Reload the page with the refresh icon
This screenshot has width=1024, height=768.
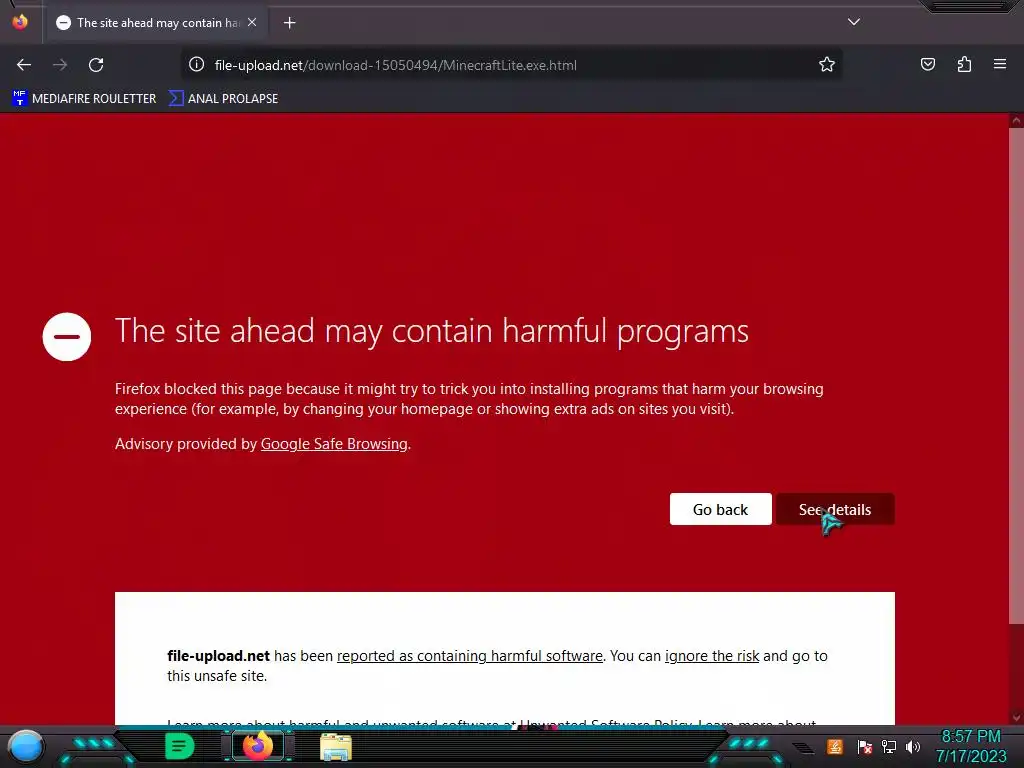(96, 65)
